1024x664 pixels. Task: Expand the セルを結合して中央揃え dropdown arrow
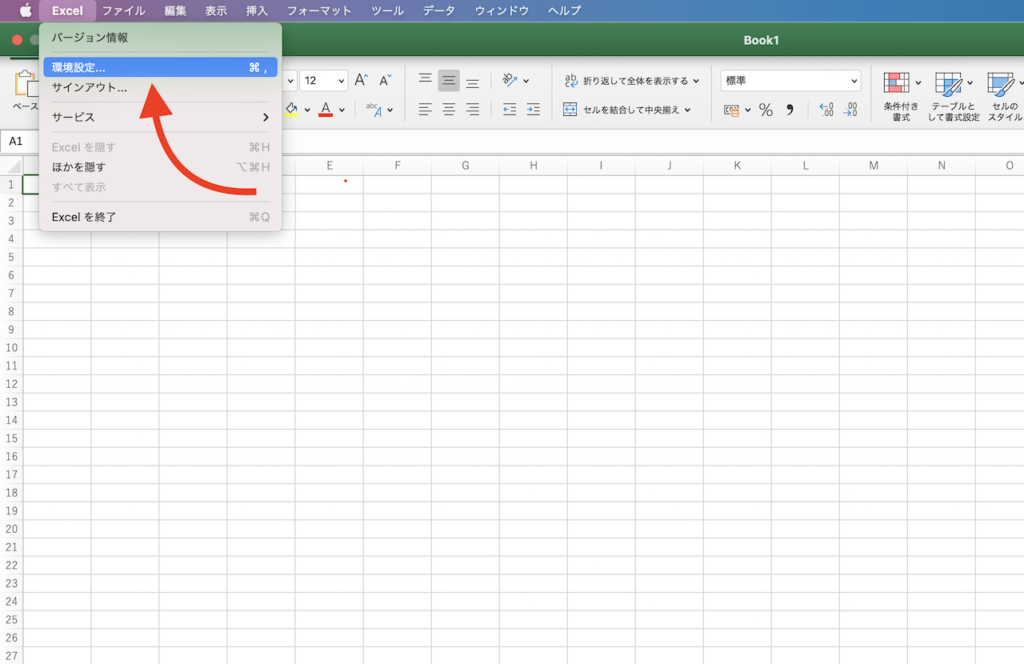click(x=688, y=109)
